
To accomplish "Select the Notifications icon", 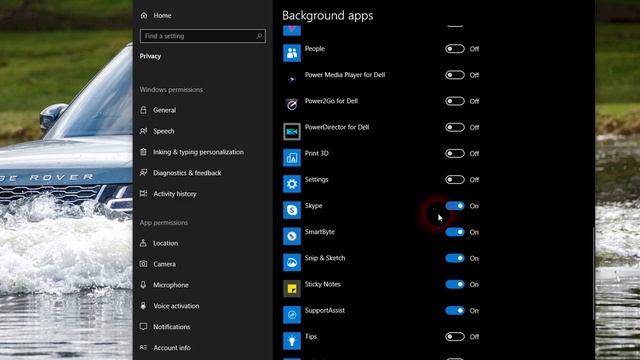I will pos(143,327).
